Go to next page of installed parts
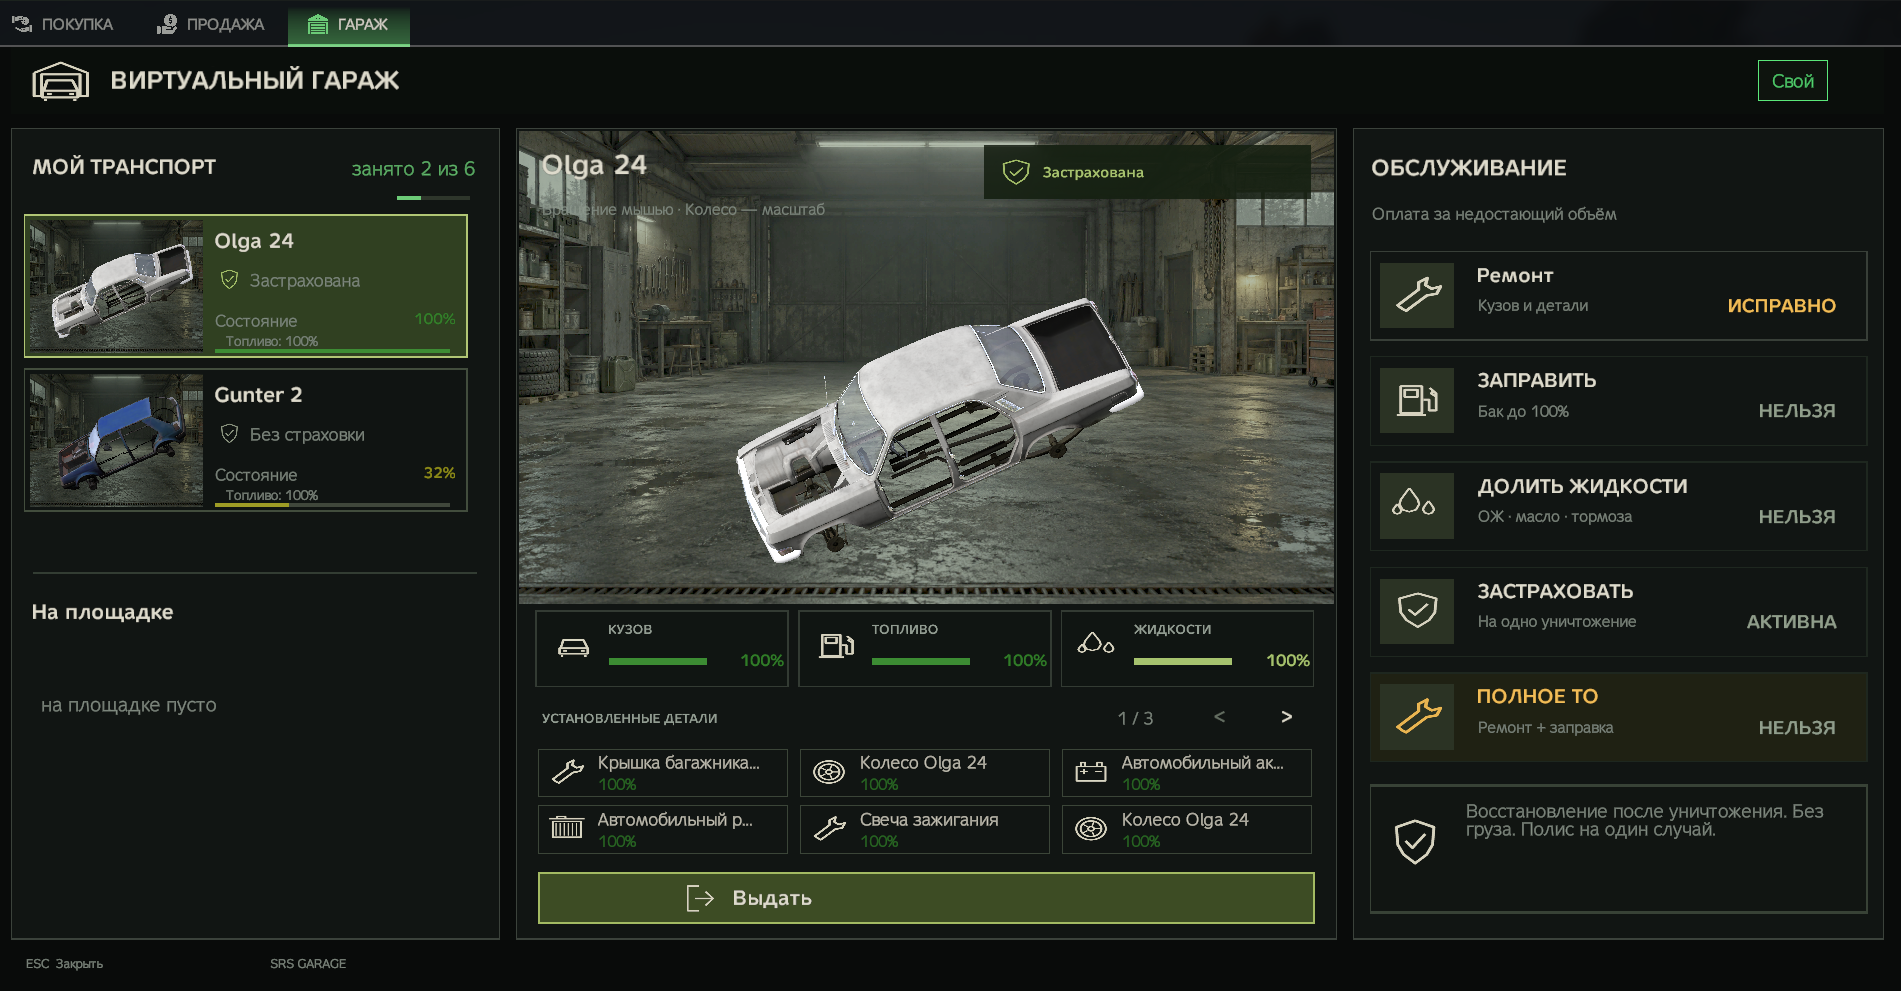Image resolution: width=1901 pixels, height=991 pixels. click(x=1286, y=717)
